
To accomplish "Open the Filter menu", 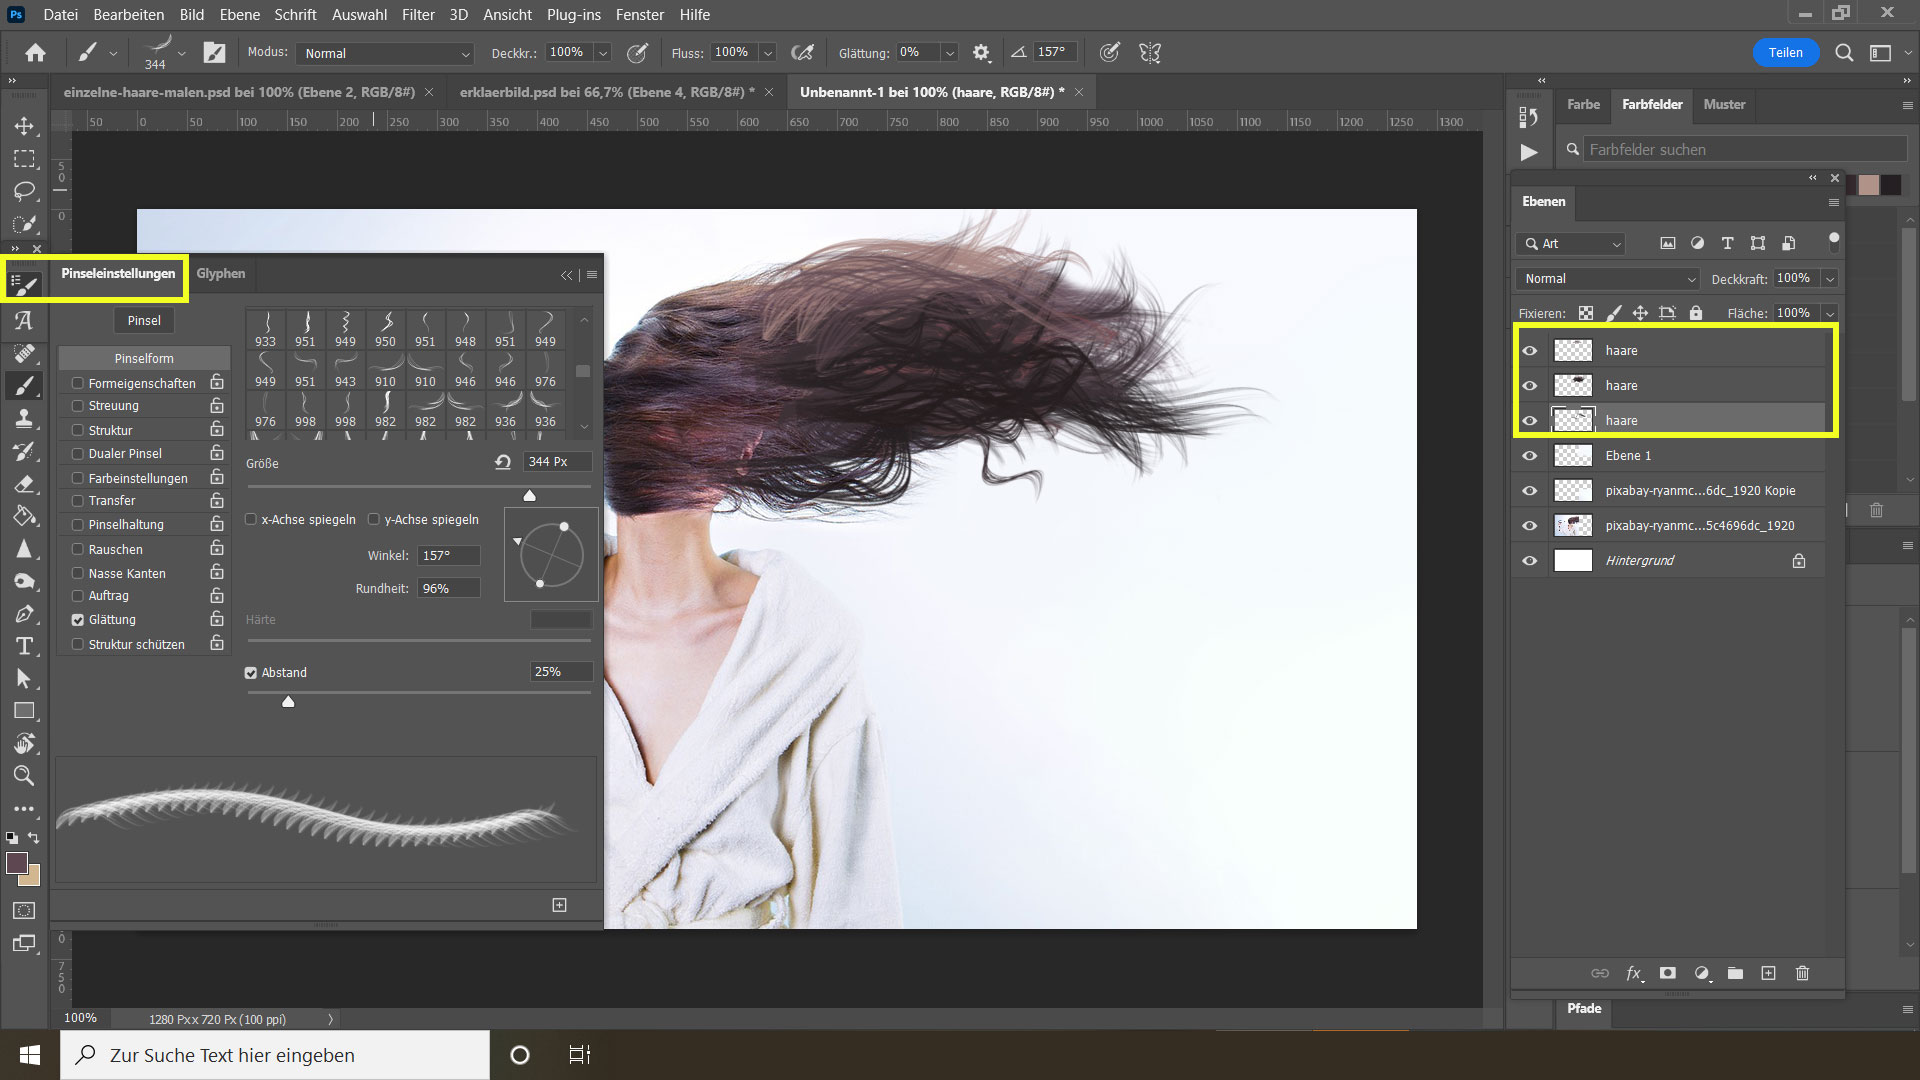I will 418,14.
